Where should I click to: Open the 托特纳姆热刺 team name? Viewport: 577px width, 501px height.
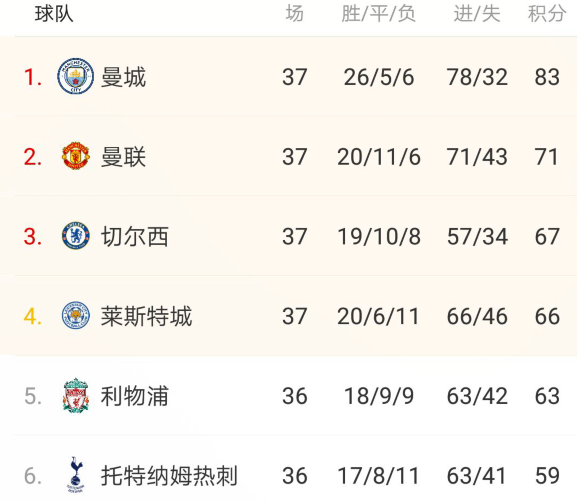tap(169, 476)
